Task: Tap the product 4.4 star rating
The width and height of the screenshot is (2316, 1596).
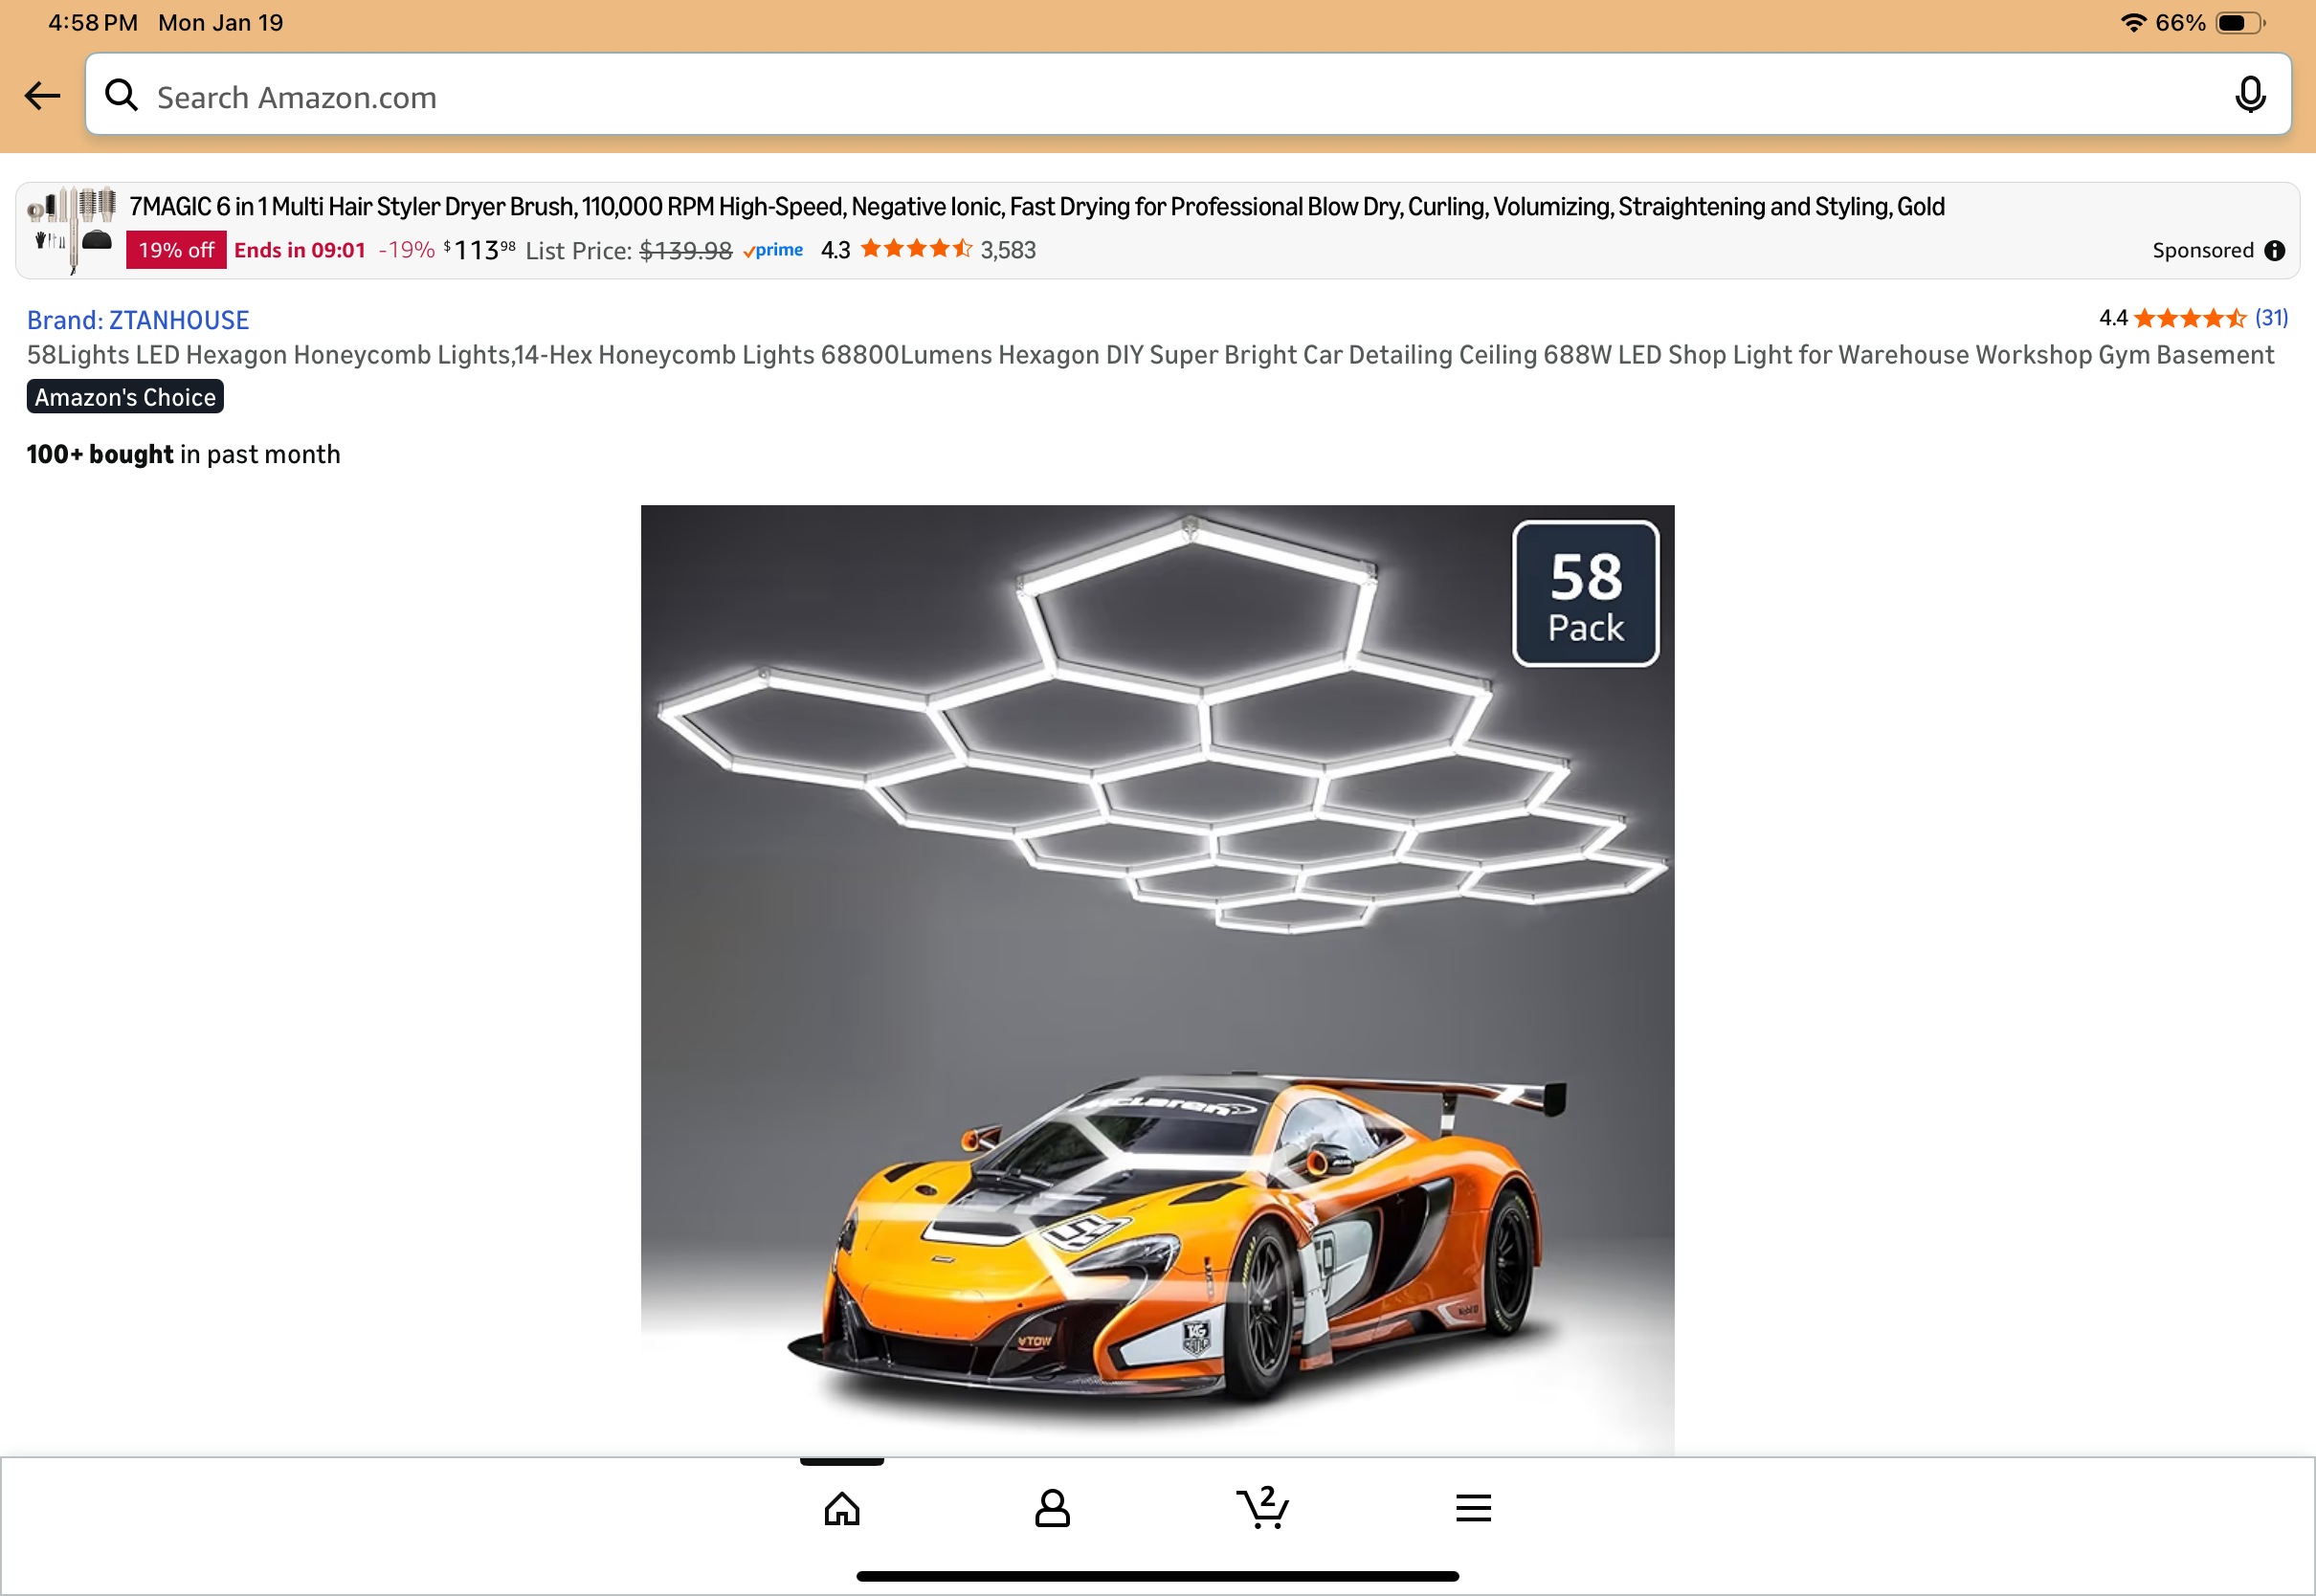Action: coord(2172,318)
